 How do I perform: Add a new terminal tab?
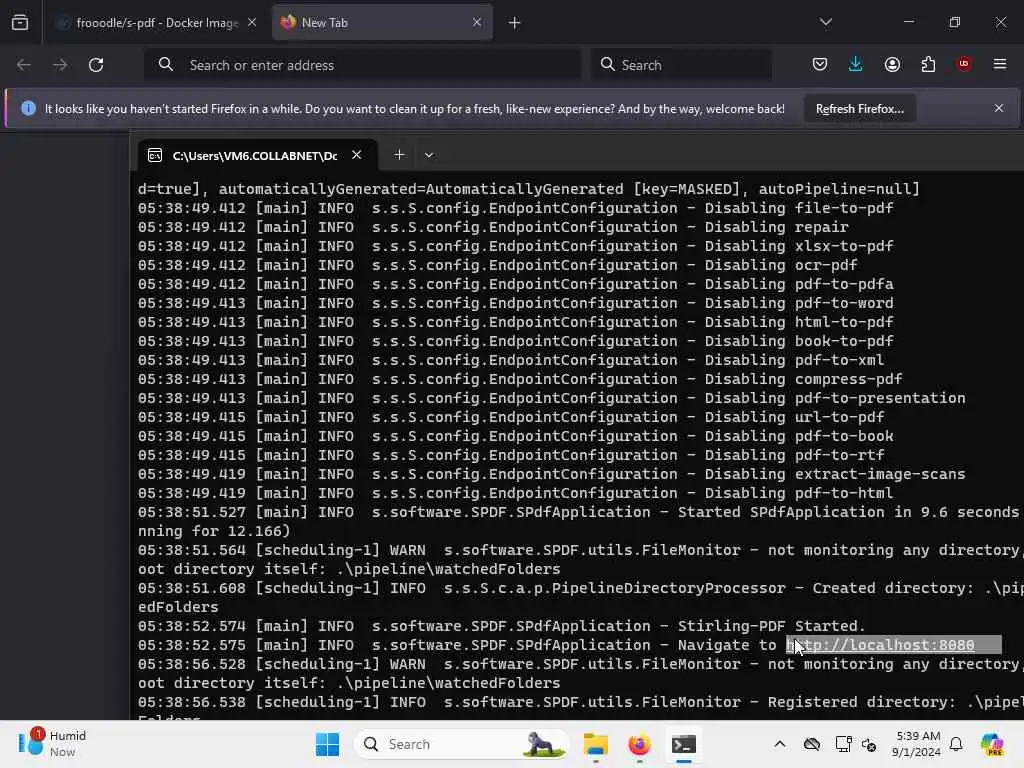pyautogui.click(x=399, y=155)
